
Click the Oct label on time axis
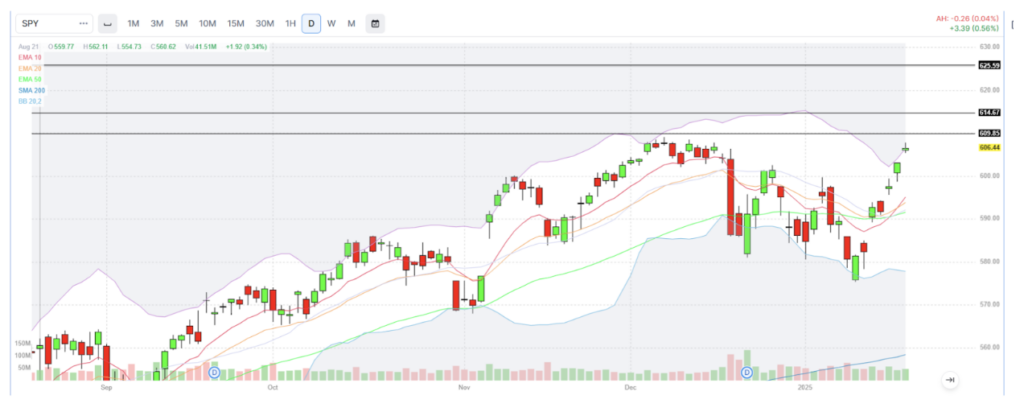(272, 388)
